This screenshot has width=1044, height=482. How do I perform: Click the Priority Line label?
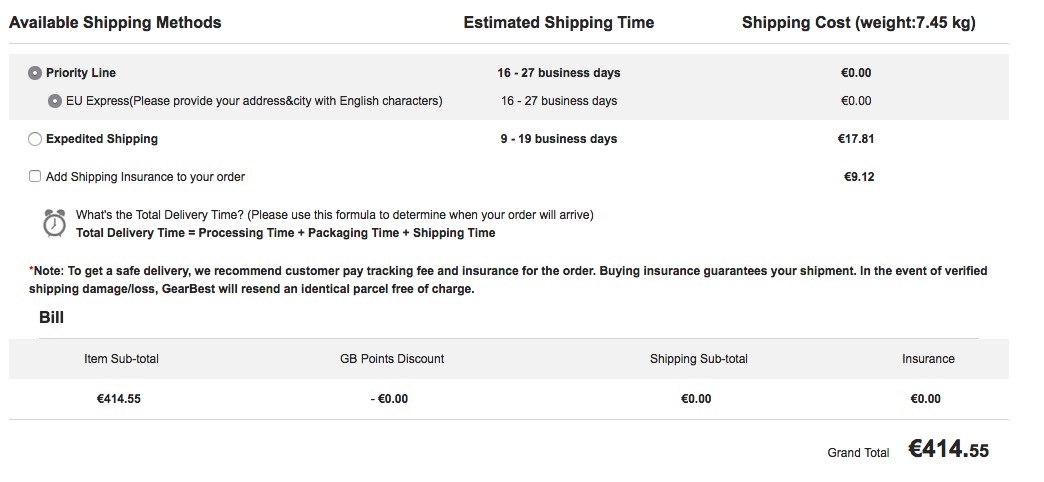point(81,73)
